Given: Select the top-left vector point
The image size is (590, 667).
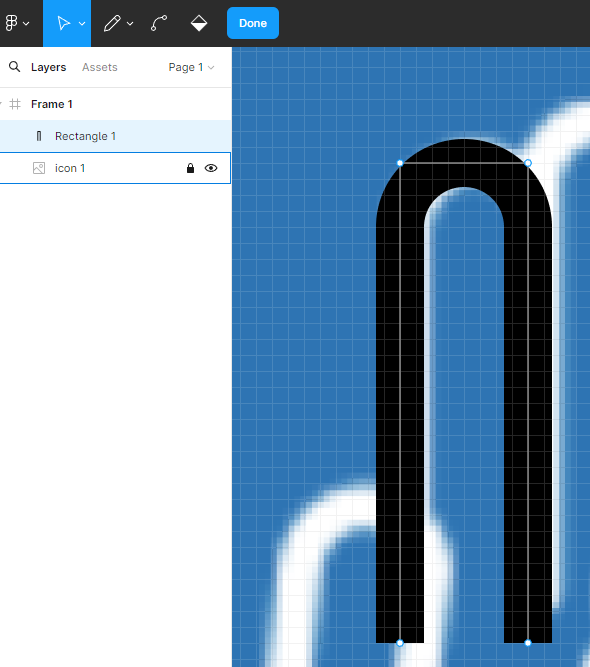Looking at the screenshot, I should click(x=400, y=163).
